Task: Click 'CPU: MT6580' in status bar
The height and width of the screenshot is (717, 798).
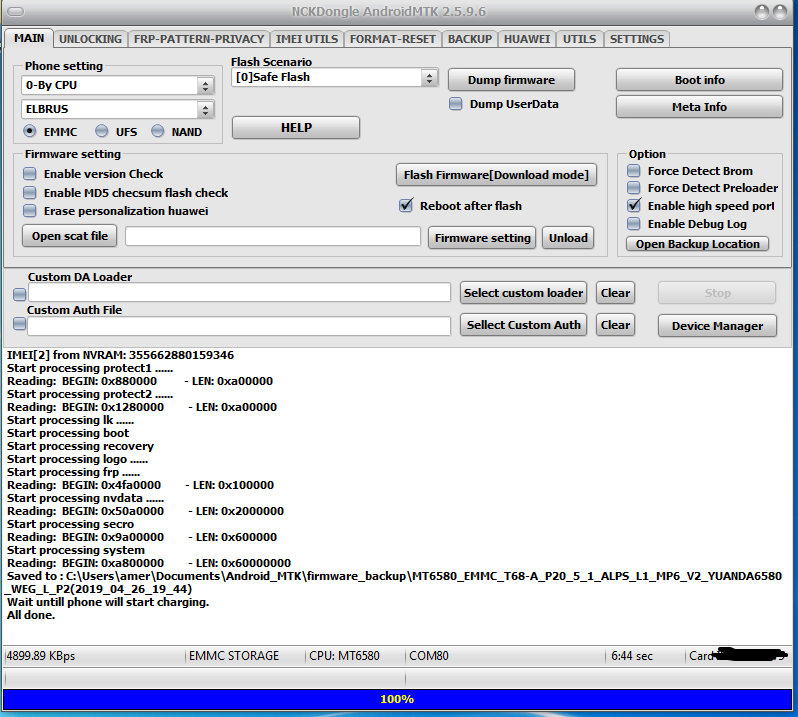Action: pyautogui.click(x=345, y=656)
